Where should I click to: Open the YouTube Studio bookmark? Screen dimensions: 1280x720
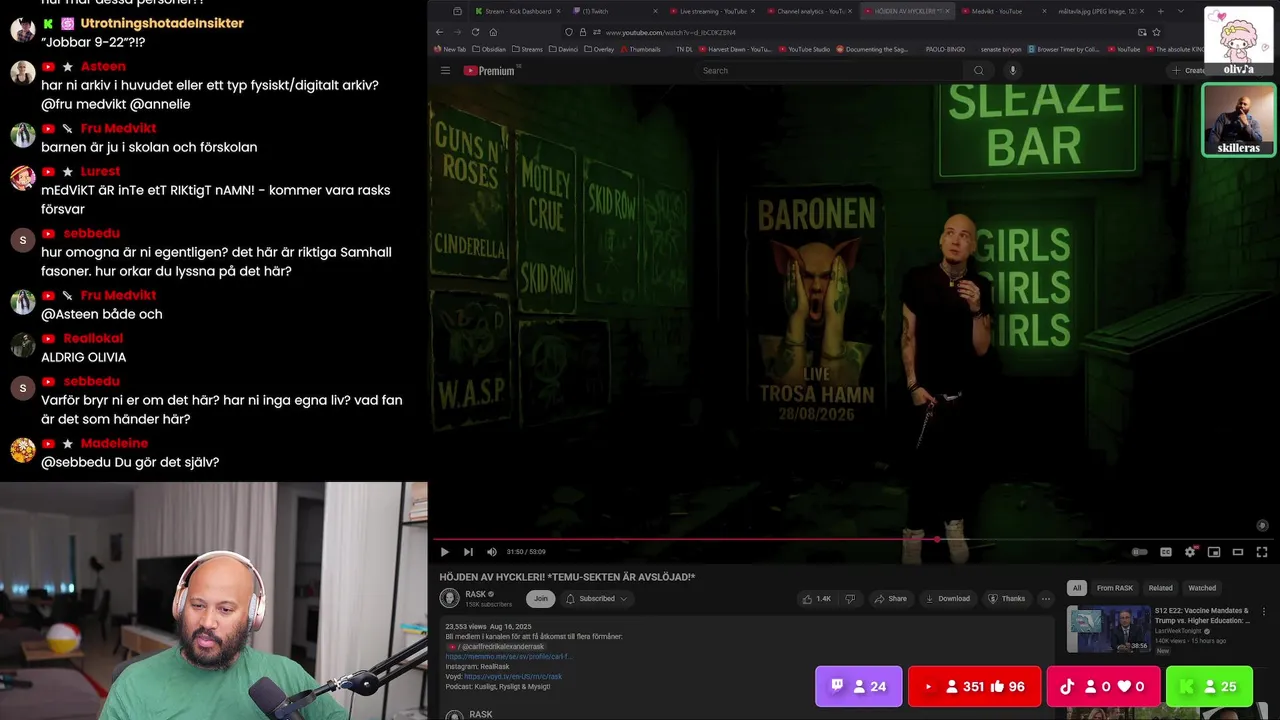(803, 49)
